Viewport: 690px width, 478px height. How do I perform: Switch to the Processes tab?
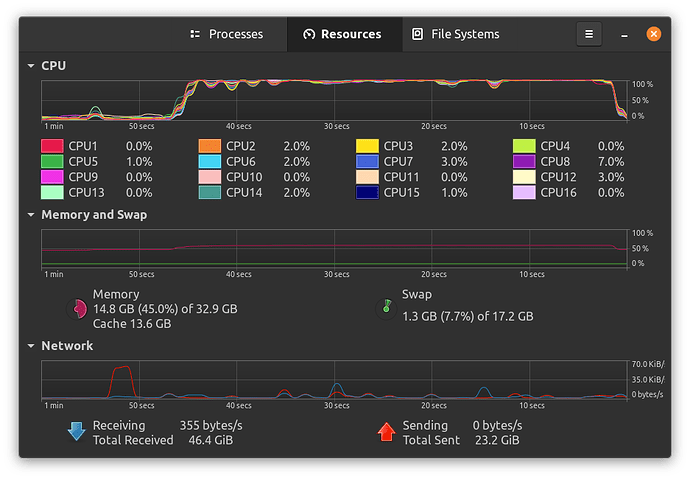click(226, 34)
